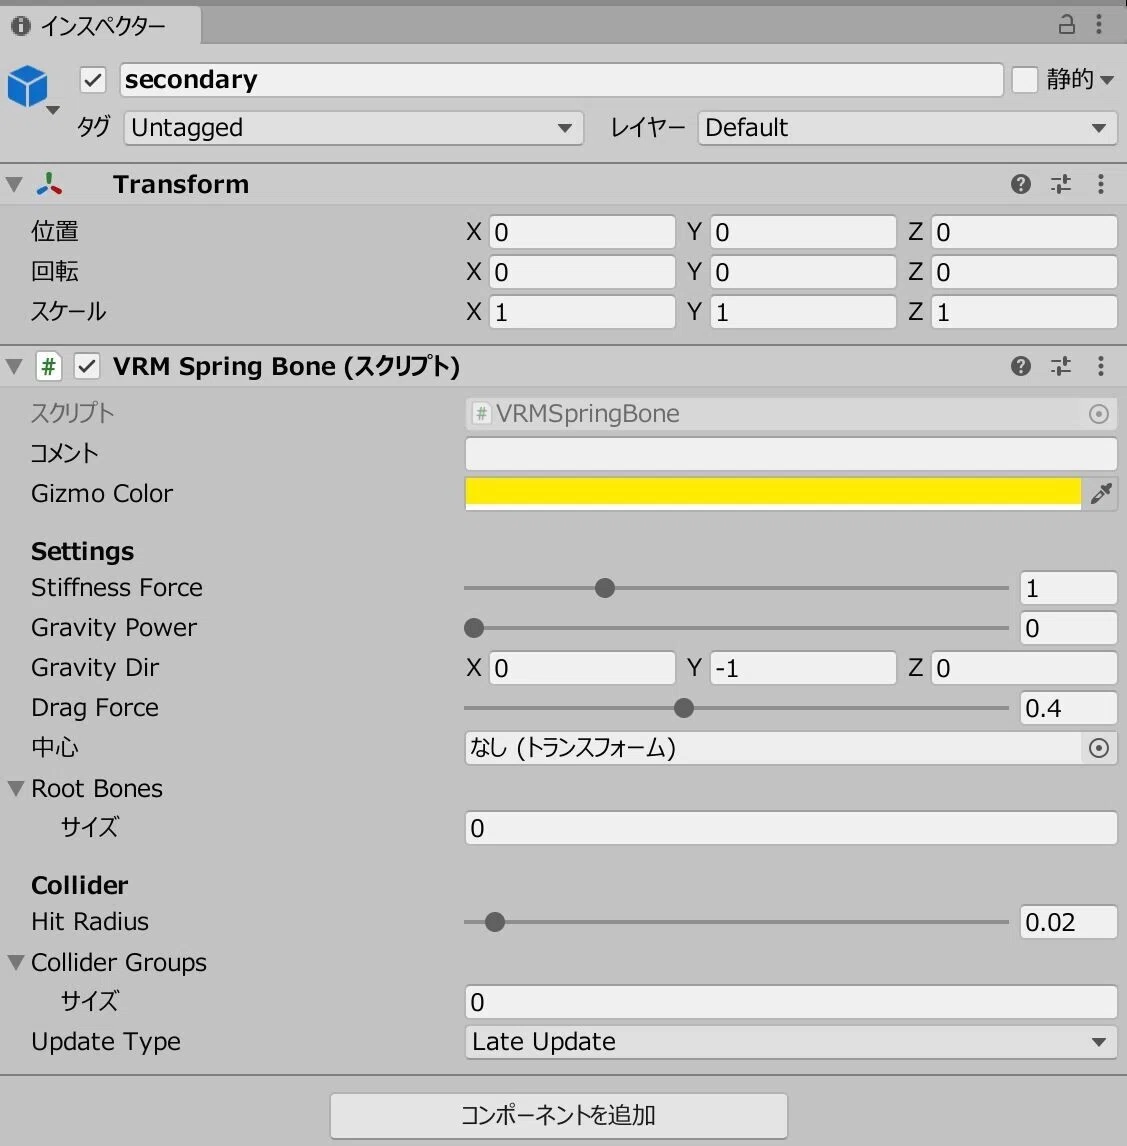Open Transform component three-dot menu
The width and height of the screenshot is (1127, 1146).
pyautogui.click(x=1101, y=184)
